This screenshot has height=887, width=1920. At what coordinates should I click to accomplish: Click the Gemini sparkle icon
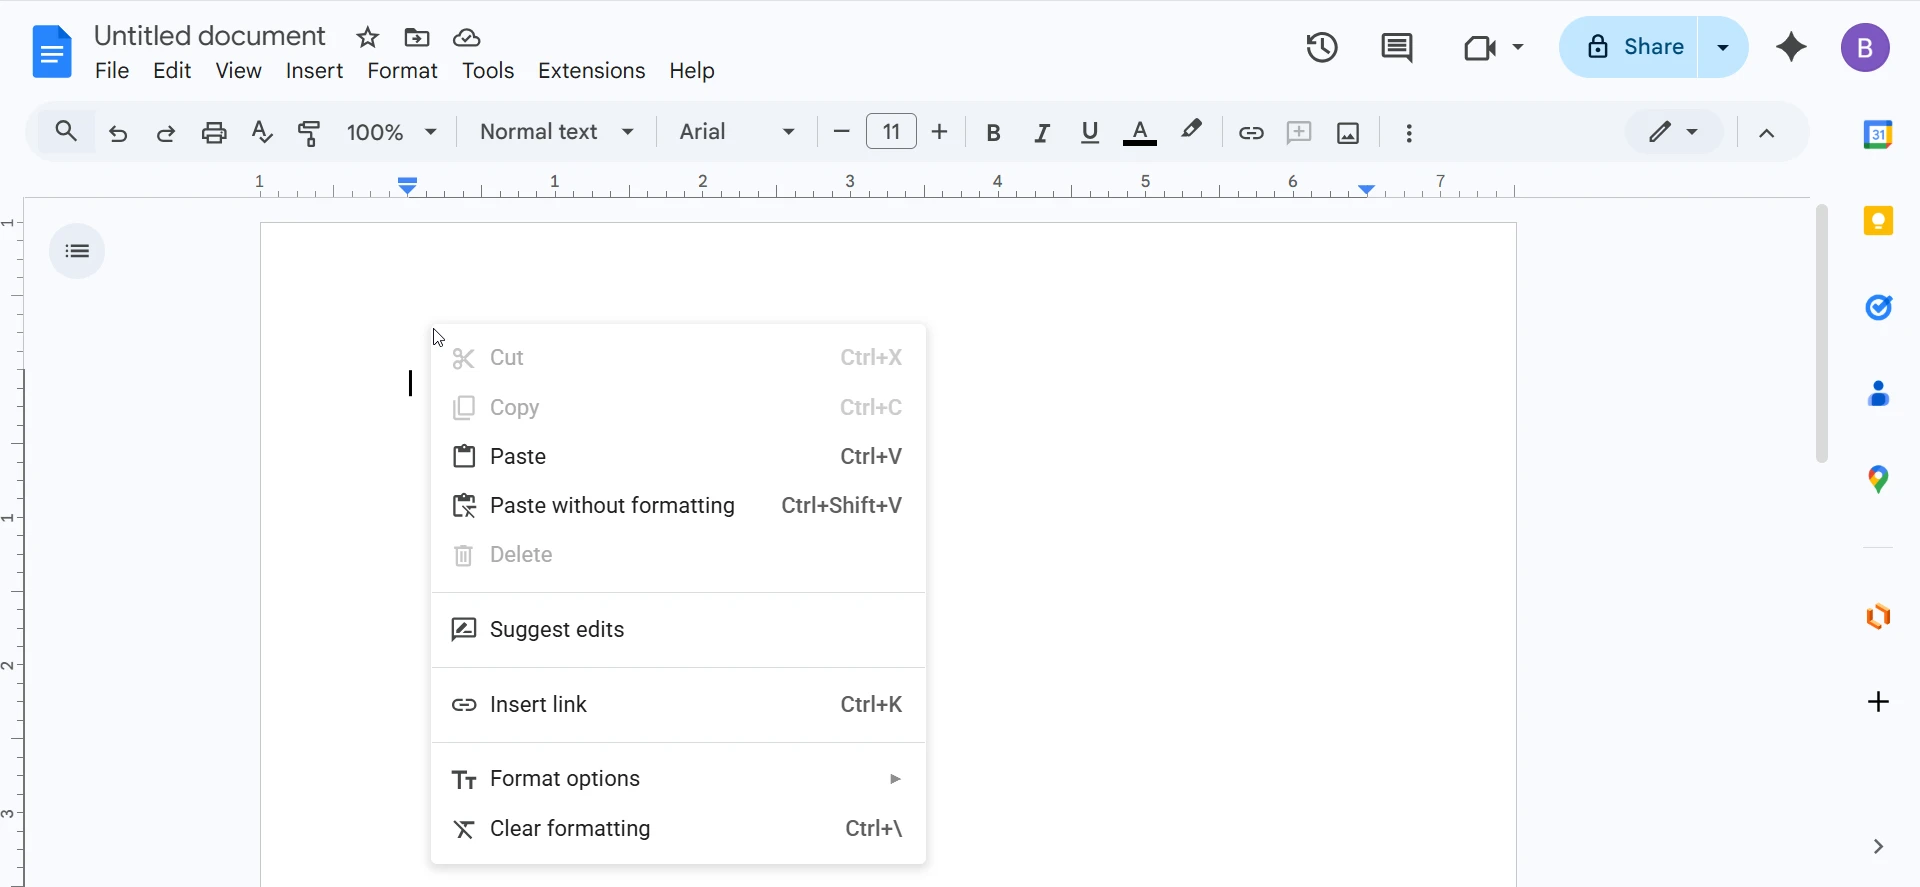[x=1791, y=47]
